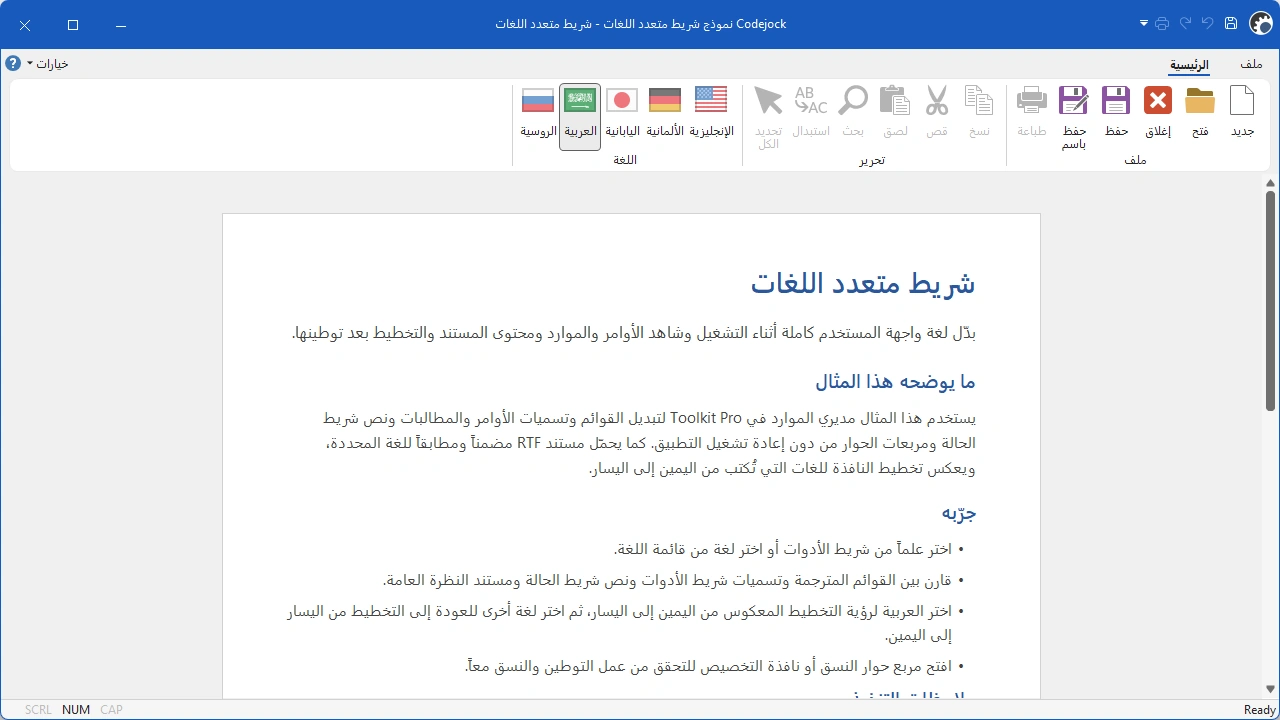Click the vertical scrollbar thumb
Image resolution: width=1280 pixels, height=720 pixels.
point(1271,300)
